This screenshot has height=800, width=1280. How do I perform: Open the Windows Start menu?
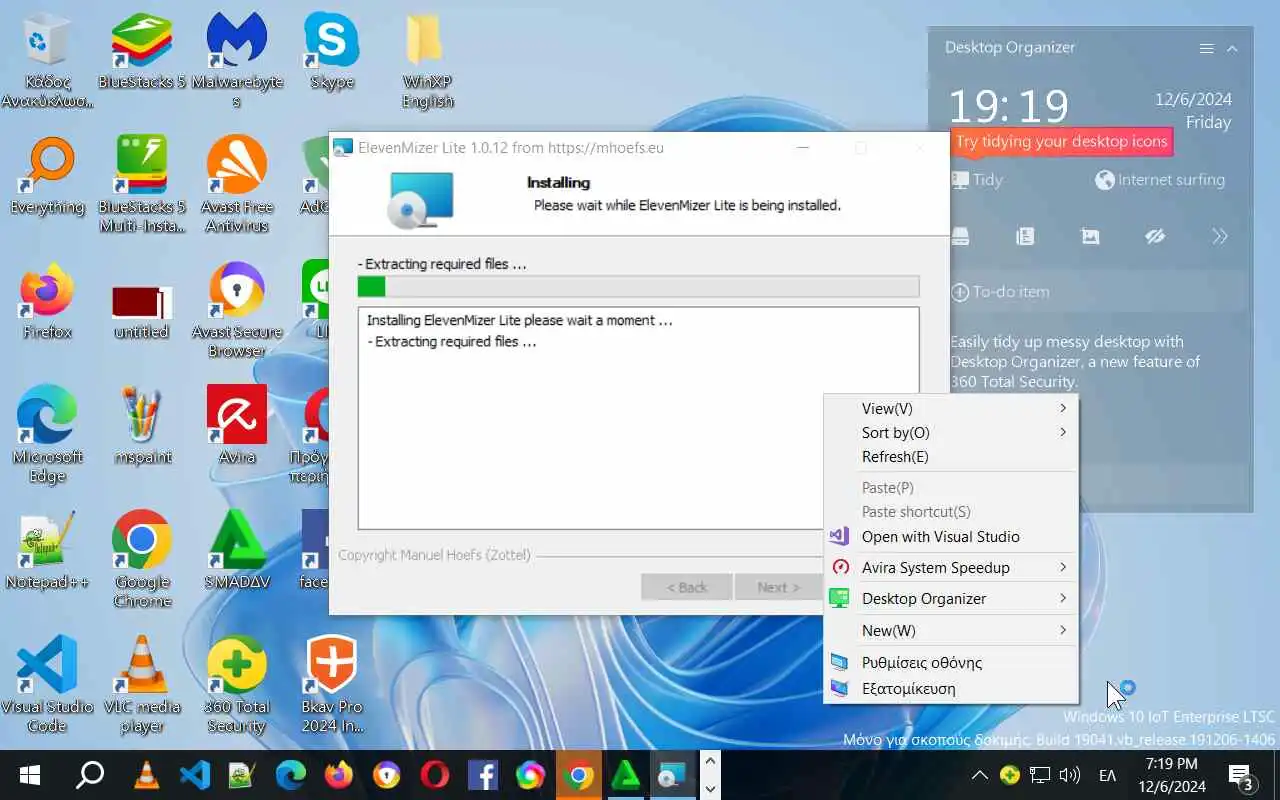coord(29,775)
